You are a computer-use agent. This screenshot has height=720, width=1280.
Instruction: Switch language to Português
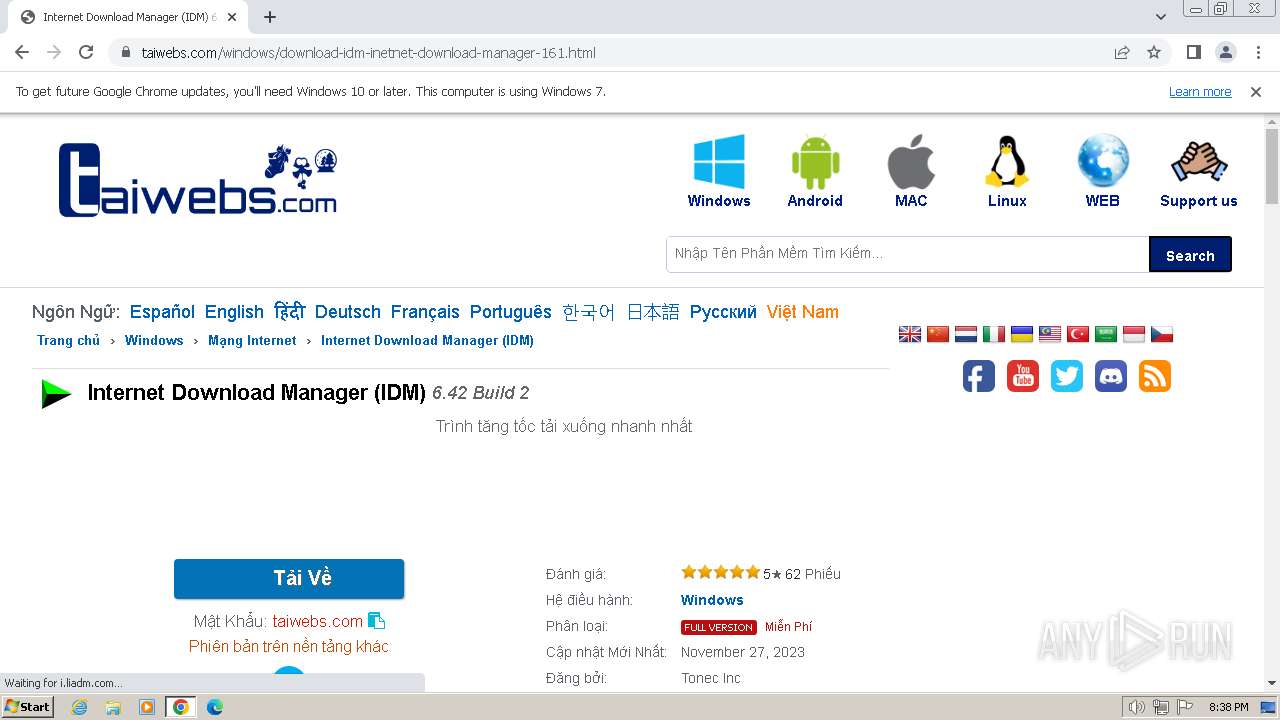511,312
